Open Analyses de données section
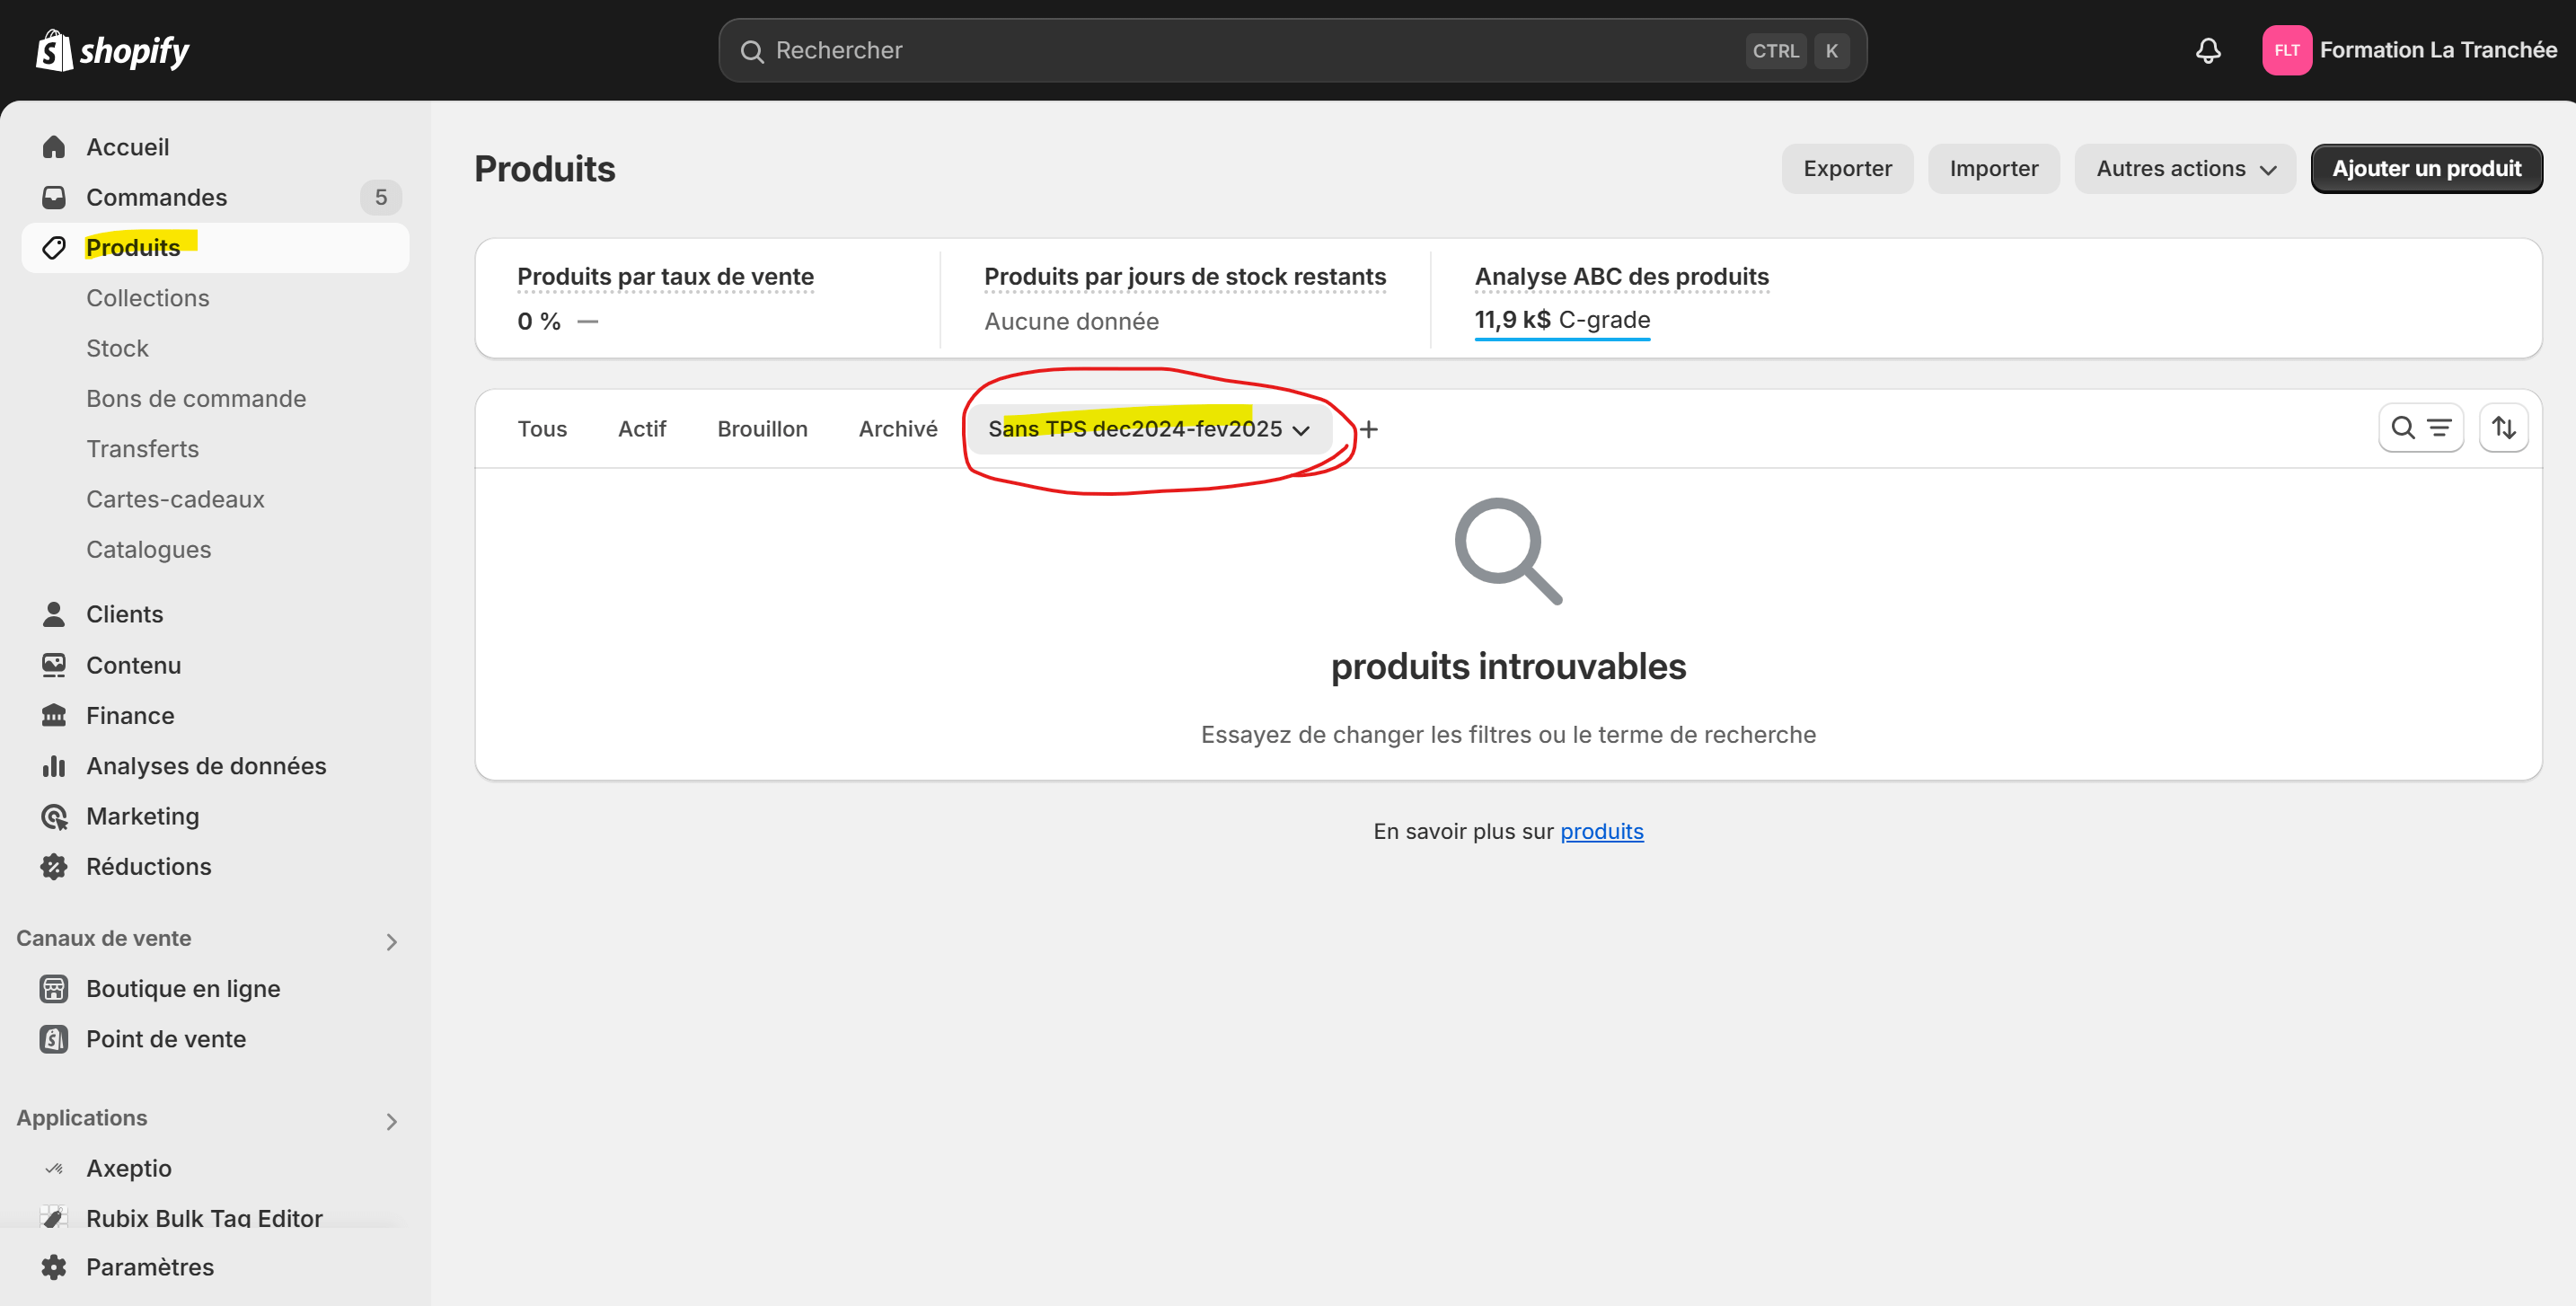This screenshot has width=2576, height=1306. coord(206,766)
